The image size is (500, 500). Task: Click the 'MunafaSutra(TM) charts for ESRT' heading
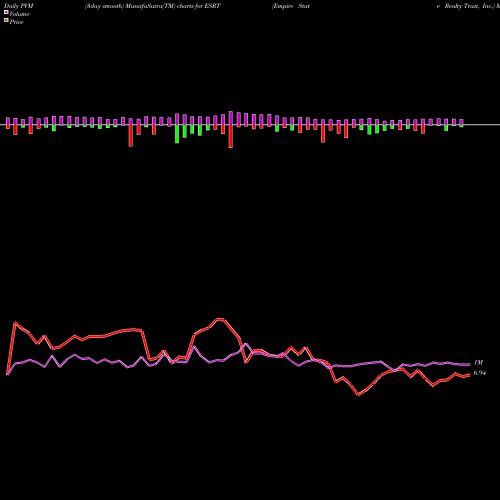[x=173, y=6]
